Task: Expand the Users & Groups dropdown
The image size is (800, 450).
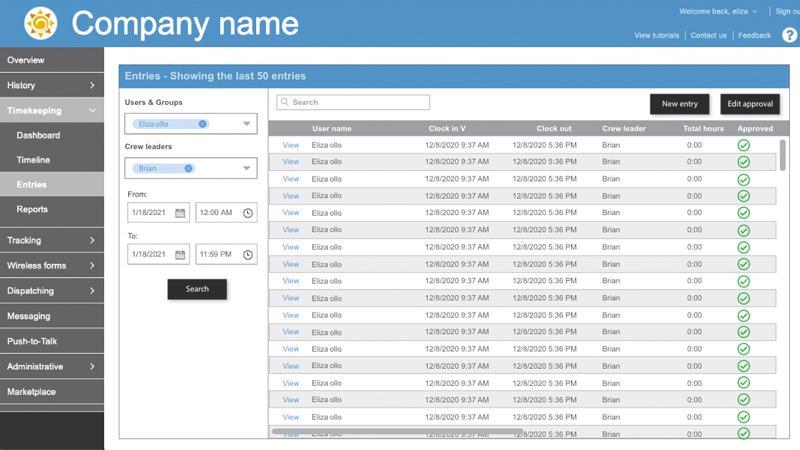Action: (246, 124)
